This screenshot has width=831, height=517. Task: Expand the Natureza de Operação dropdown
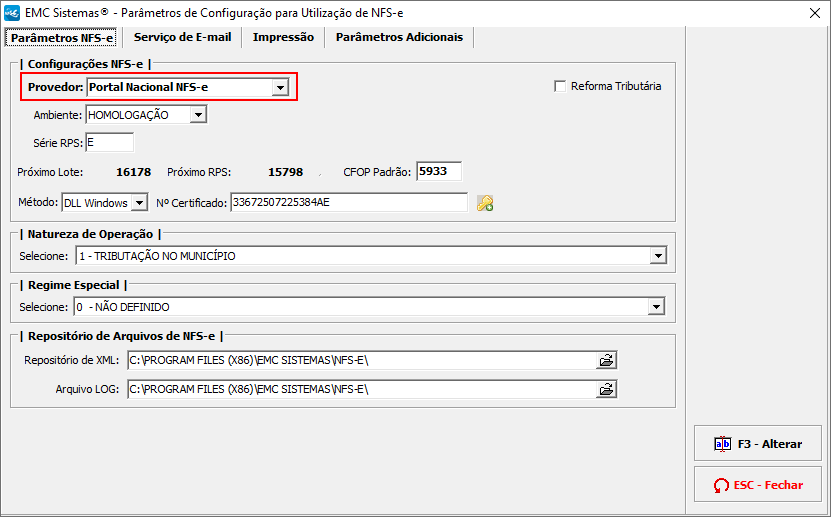tap(658, 256)
